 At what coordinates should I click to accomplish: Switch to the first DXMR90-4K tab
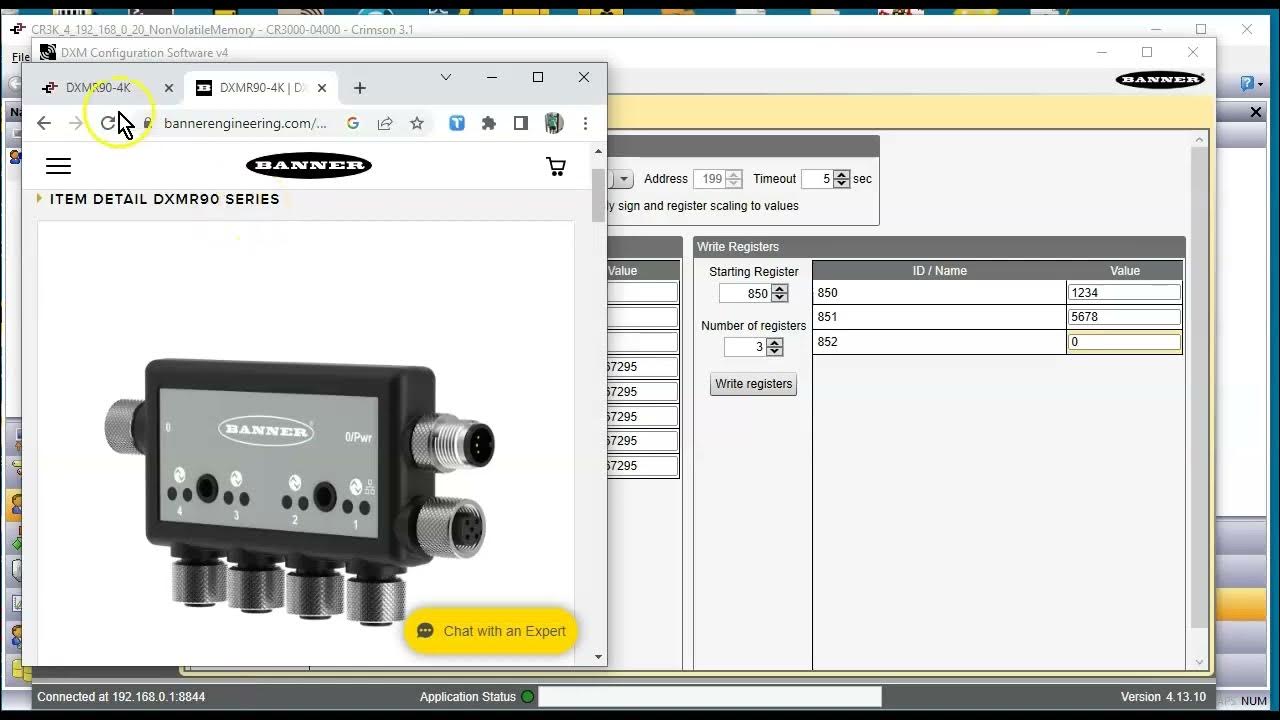point(98,88)
